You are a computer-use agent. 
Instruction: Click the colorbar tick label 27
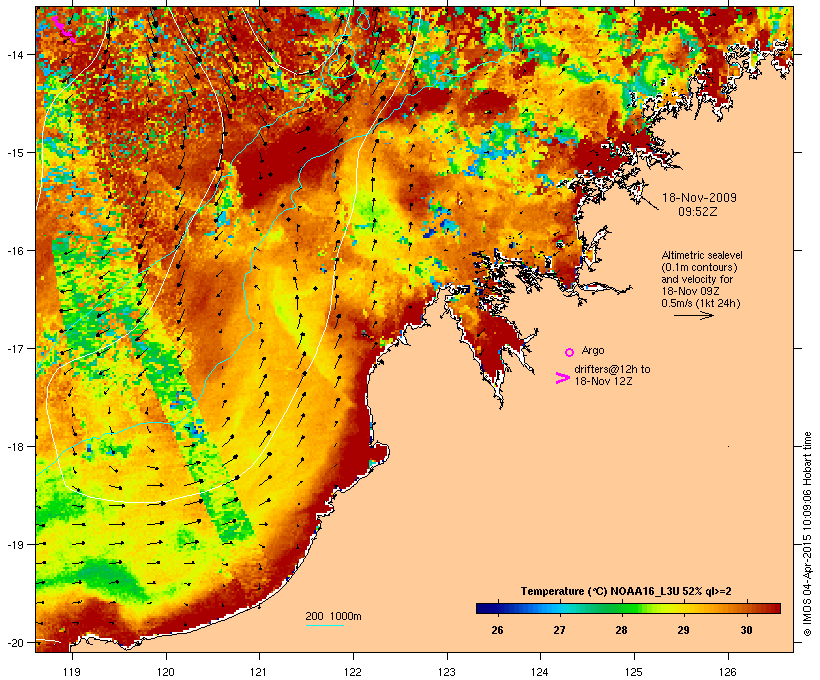[559, 630]
